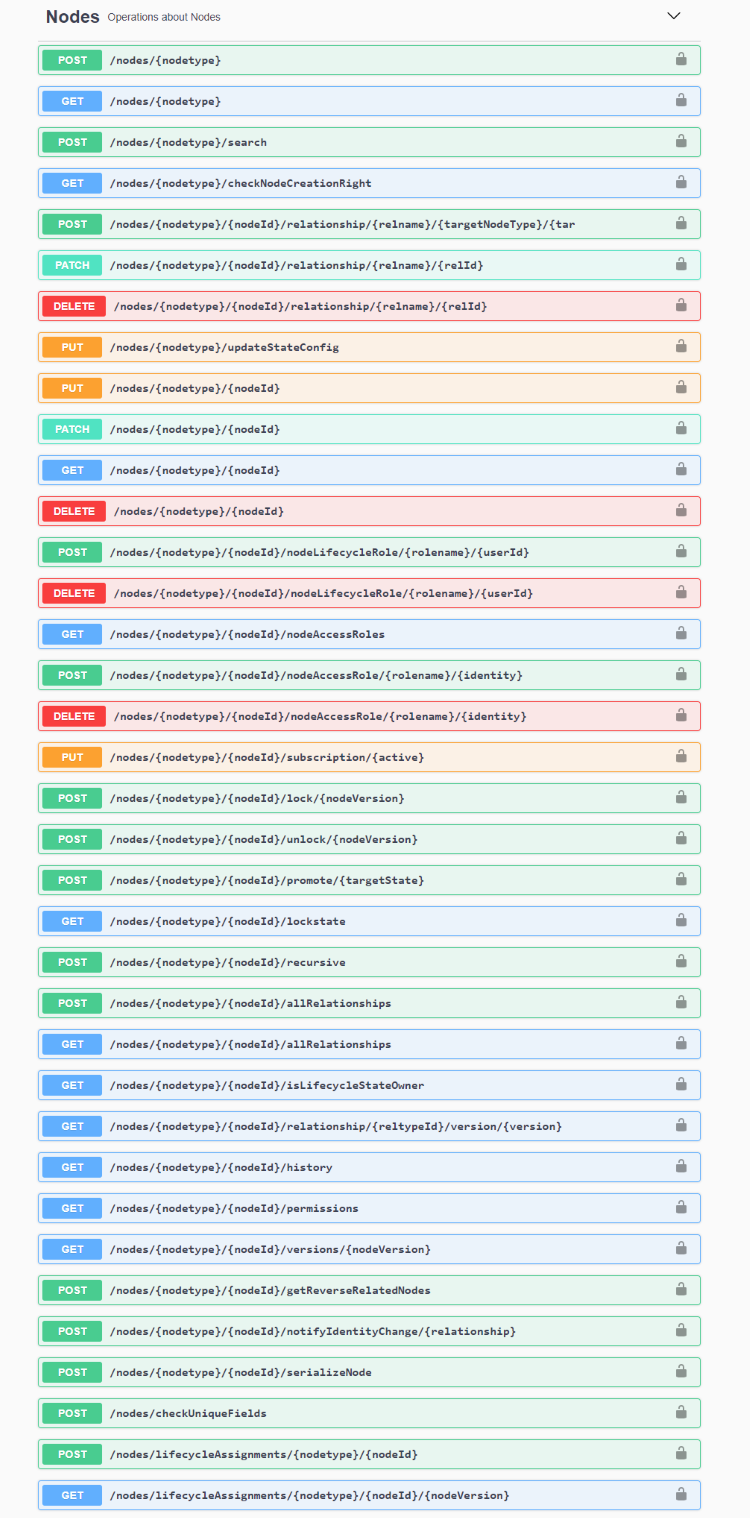This screenshot has width=750, height=1518.
Task: Click the DELETE badge for /nodes/{nodetype}/{nodeId}
Action: (x=74, y=511)
